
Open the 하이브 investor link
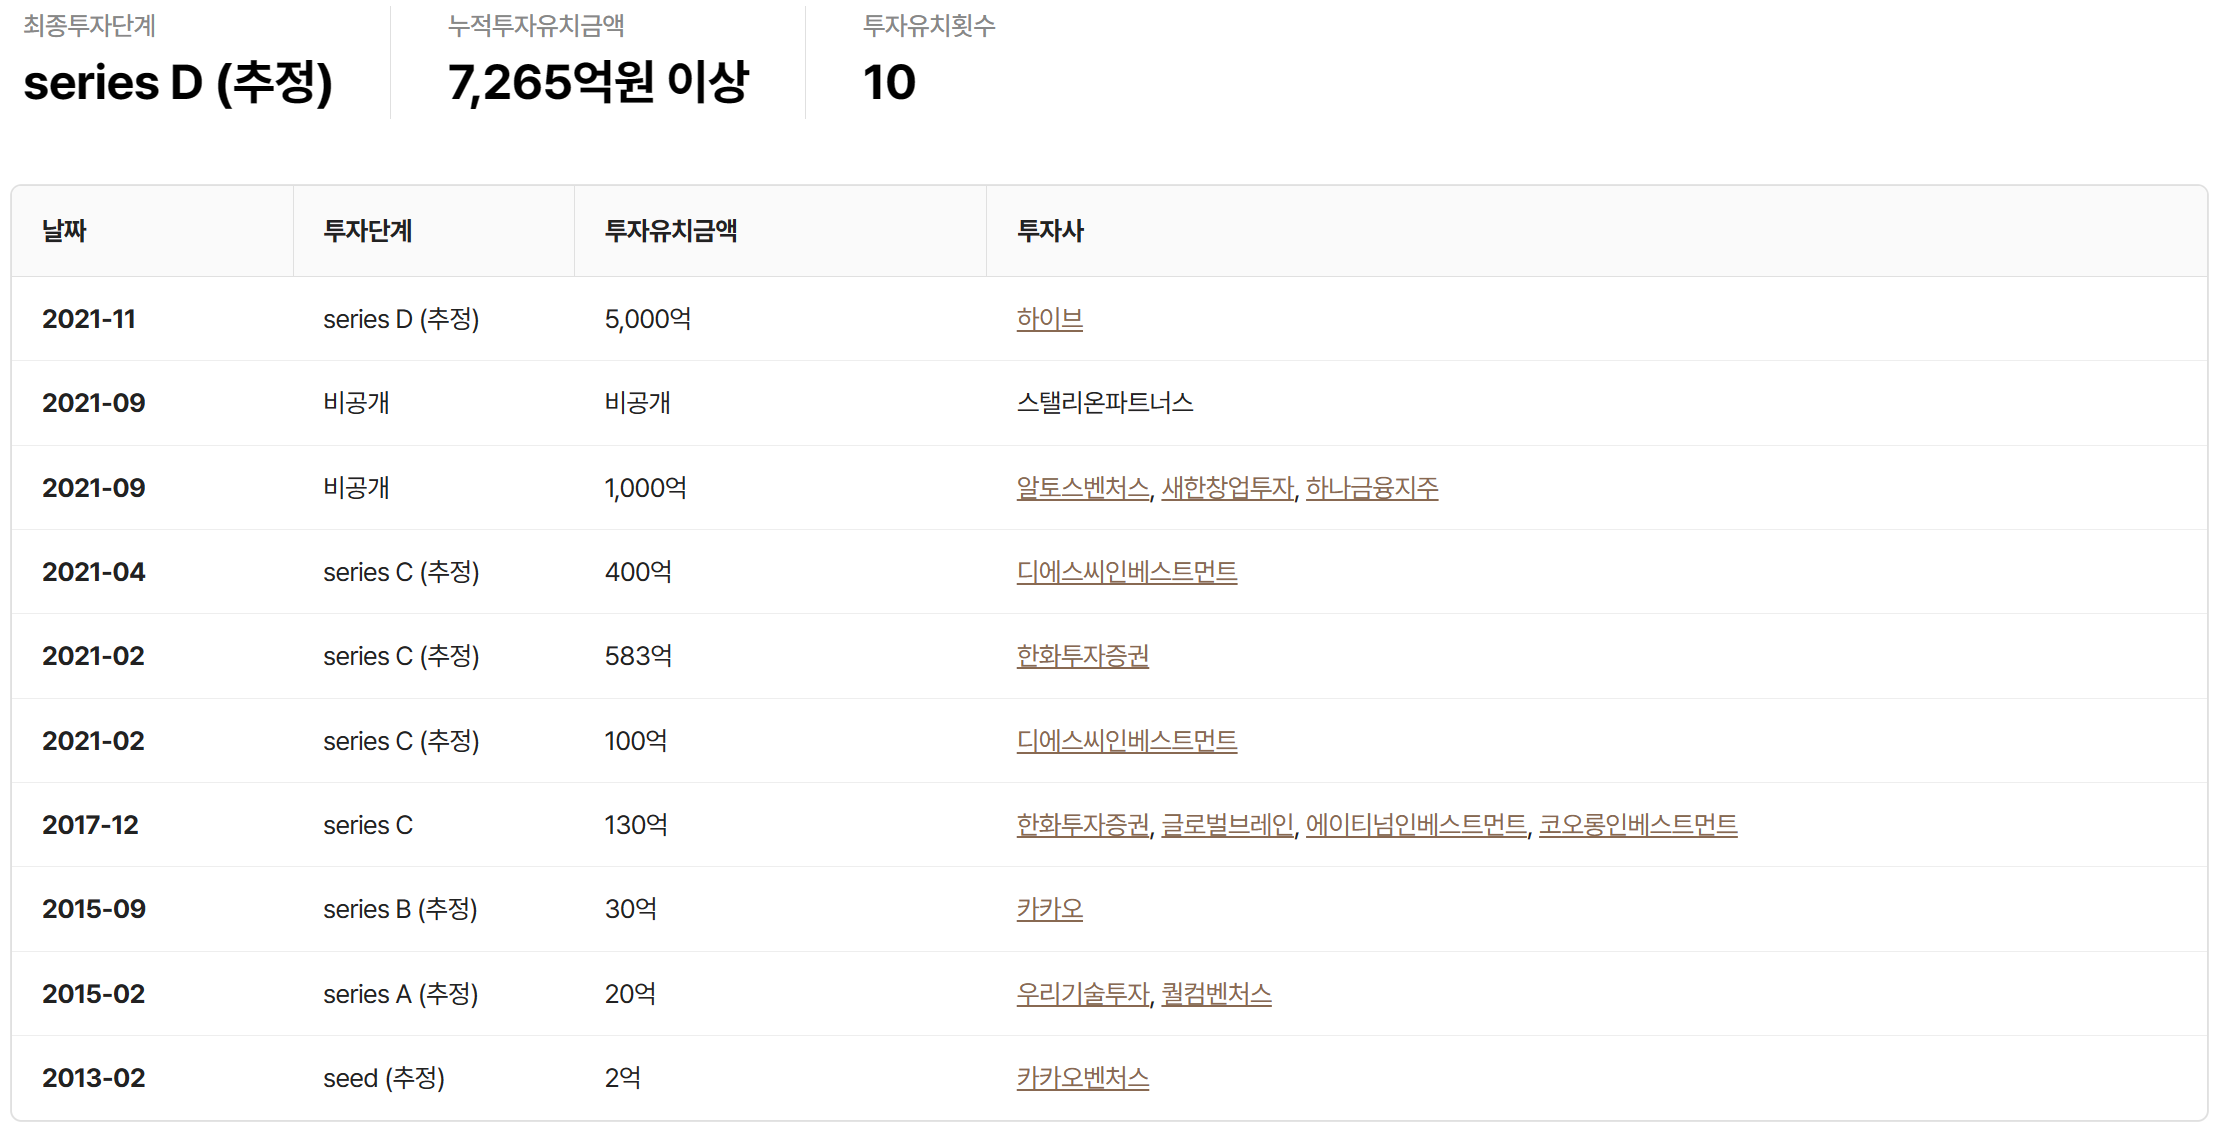(1049, 319)
